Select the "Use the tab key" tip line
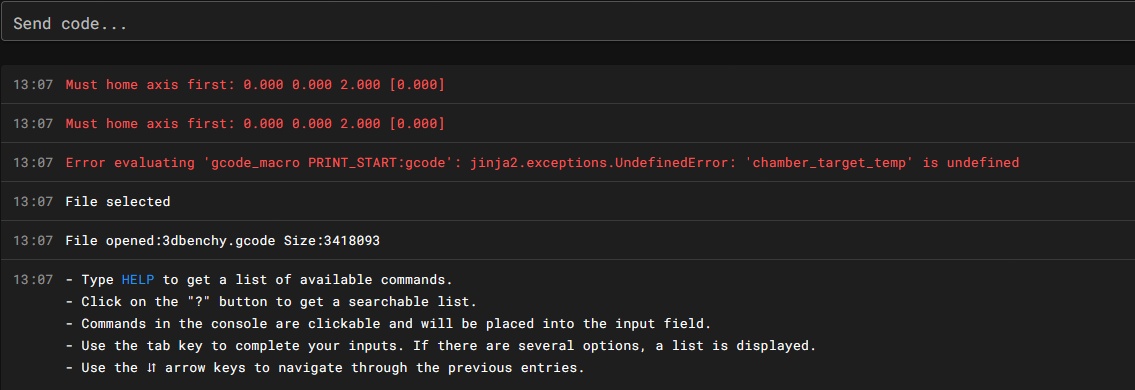Image resolution: width=1135 pixels, height=390 pixels. click(441, 346)
